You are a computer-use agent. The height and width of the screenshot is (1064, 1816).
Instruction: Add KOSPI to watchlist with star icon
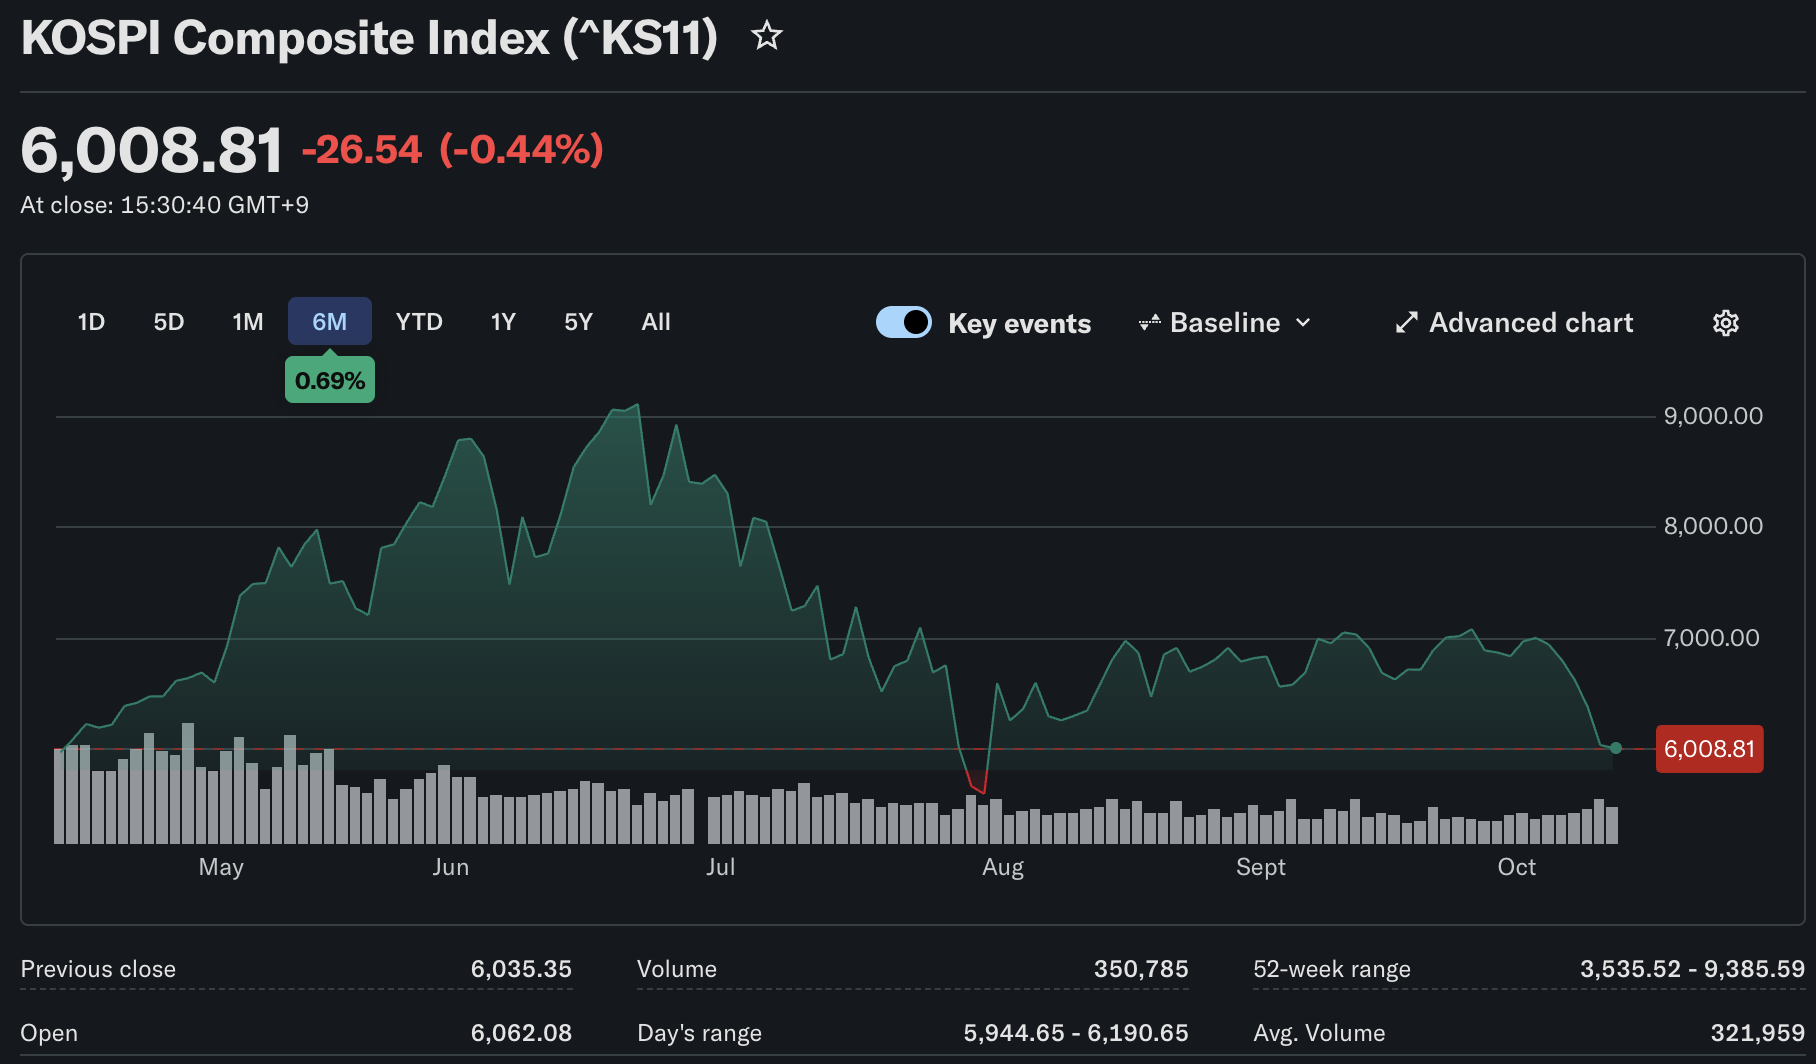[x=767, y=37]
